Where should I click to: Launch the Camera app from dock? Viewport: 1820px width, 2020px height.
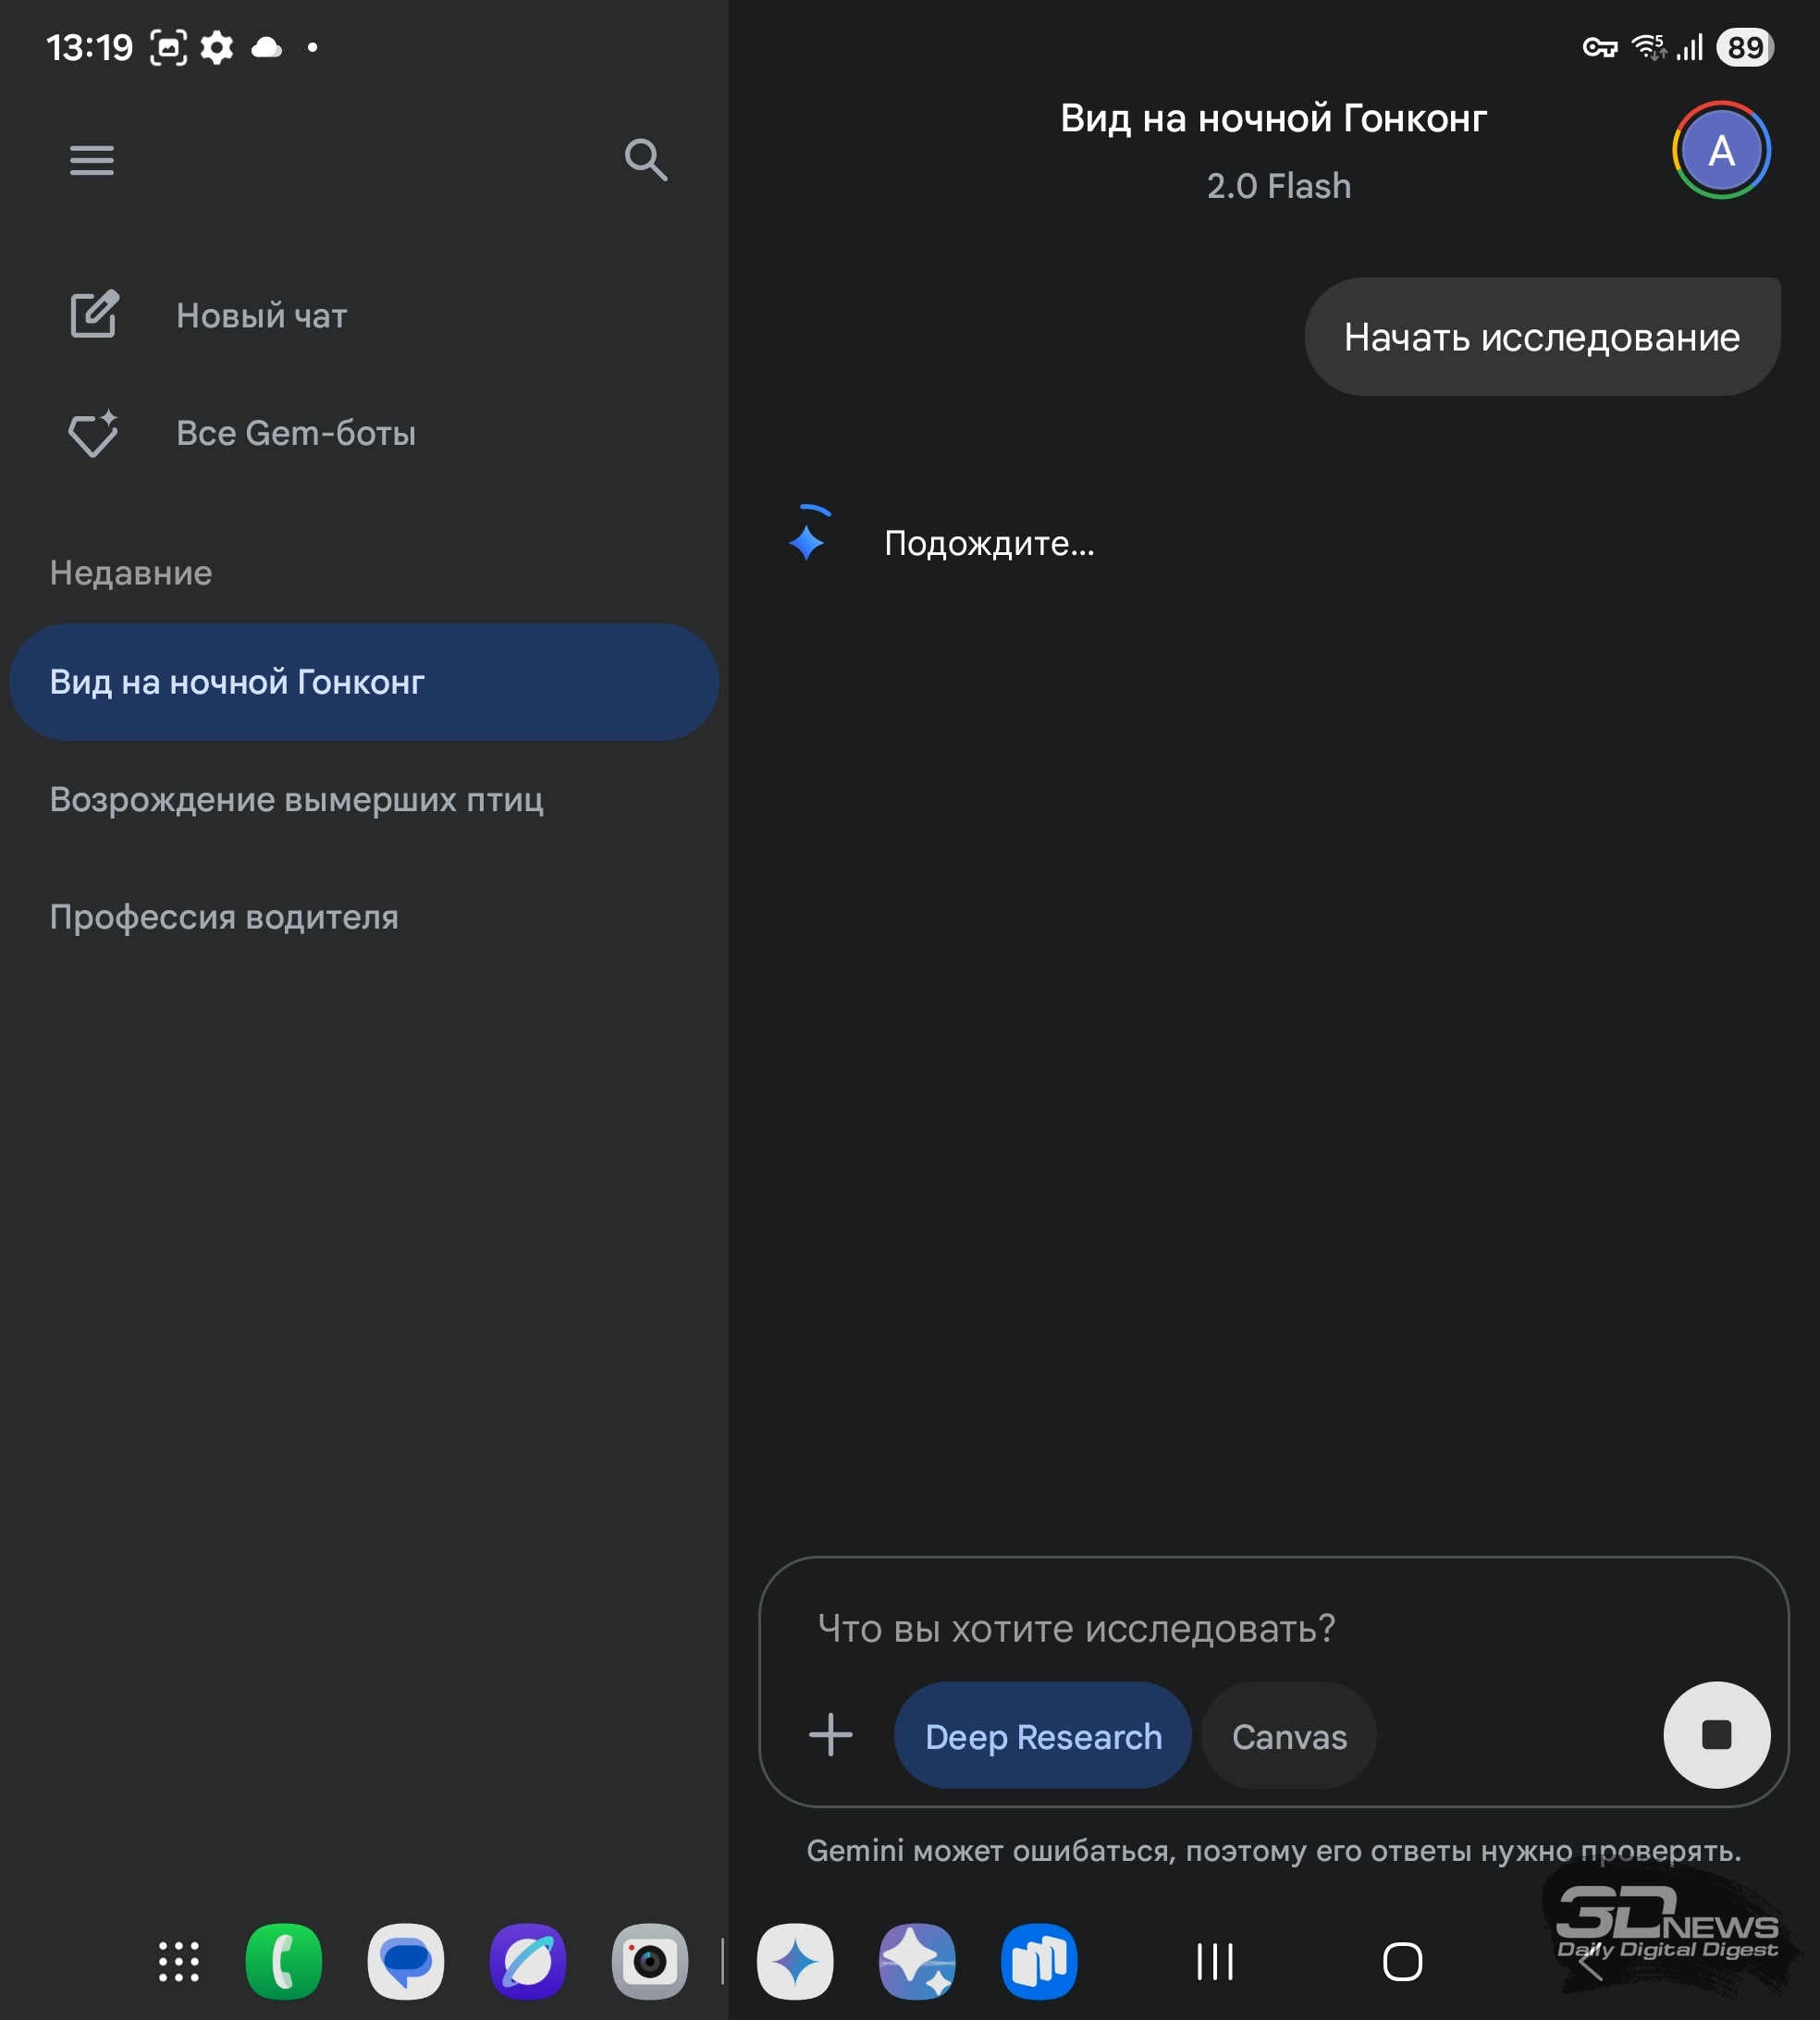pyautogui.click(x=650, y=1961)
